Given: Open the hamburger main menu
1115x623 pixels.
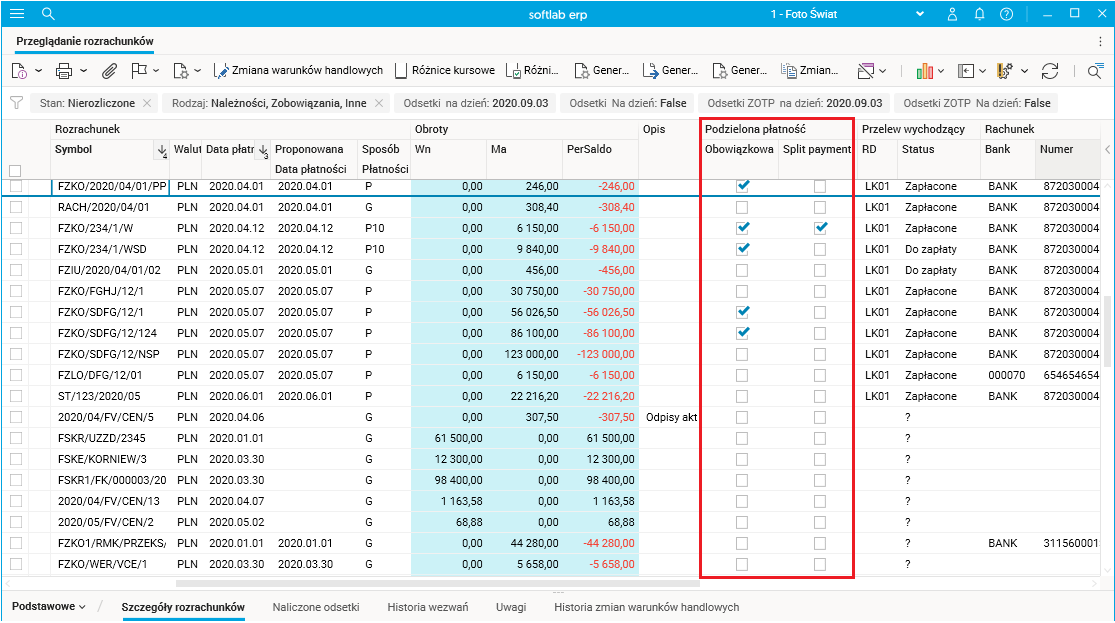Looking at the screenshot, I should click(x=17, y=14).
